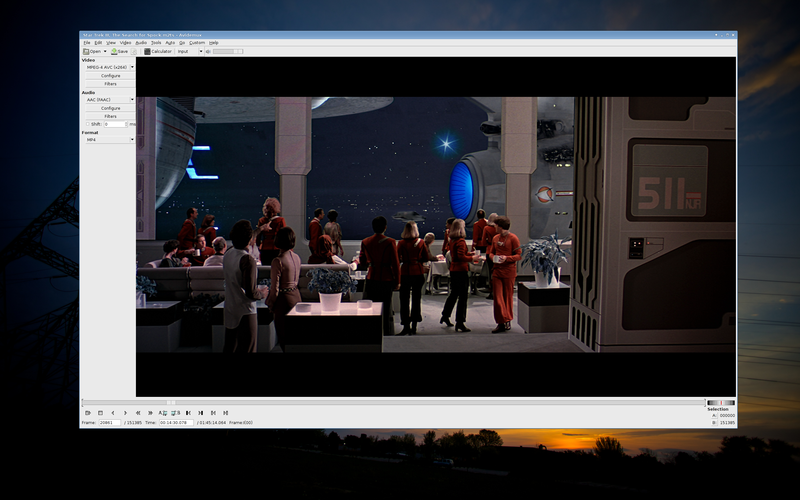Open the Input/Output preview dropdown
Viewport: 800px width, 500px height.
click(190, 52)
